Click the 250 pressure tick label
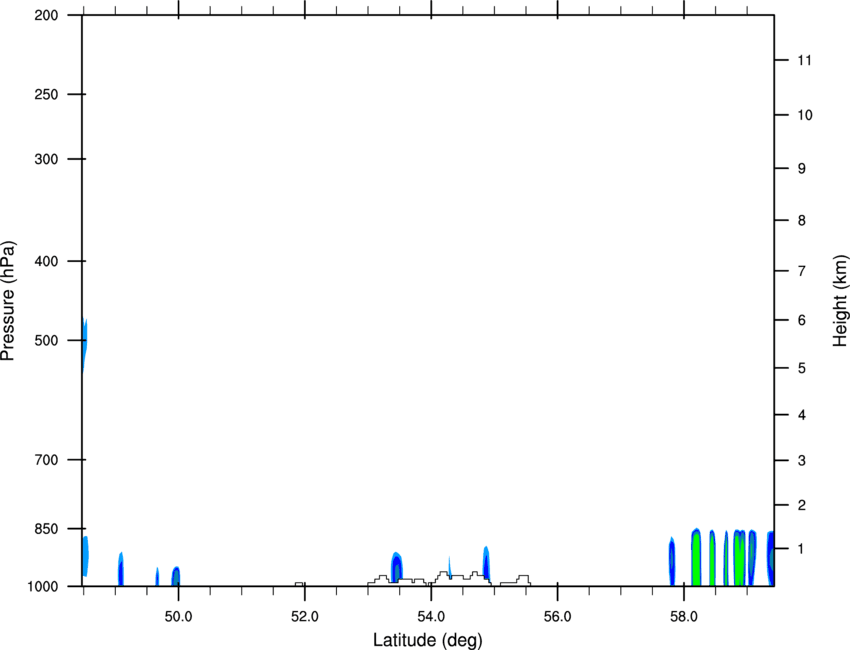Image resolution: width=850 pixels, height=650 pixels. click(x=46, y=94)
